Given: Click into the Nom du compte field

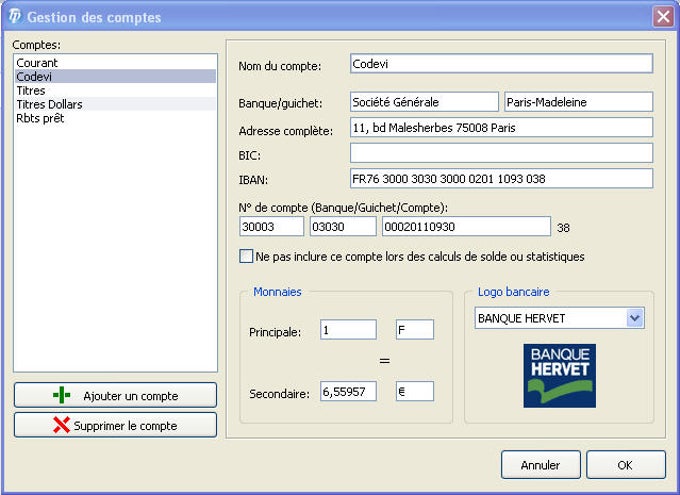Looking at the screenshot, I should pyautogui.click(x=501, y=64).
